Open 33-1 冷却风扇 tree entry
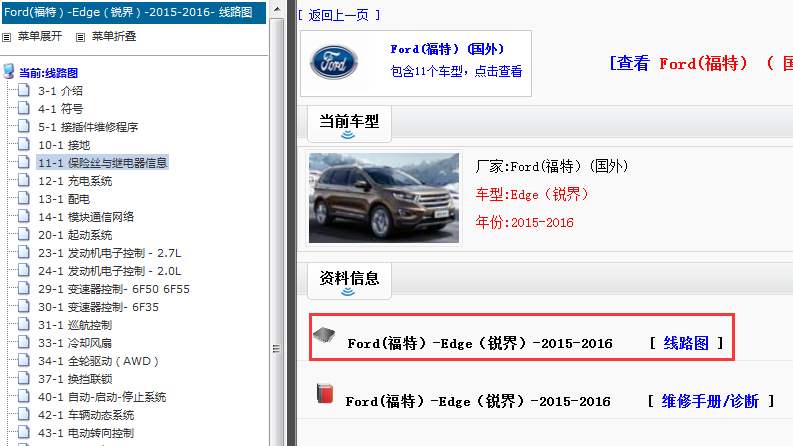793x446 pixels. [x=75, y=343]
